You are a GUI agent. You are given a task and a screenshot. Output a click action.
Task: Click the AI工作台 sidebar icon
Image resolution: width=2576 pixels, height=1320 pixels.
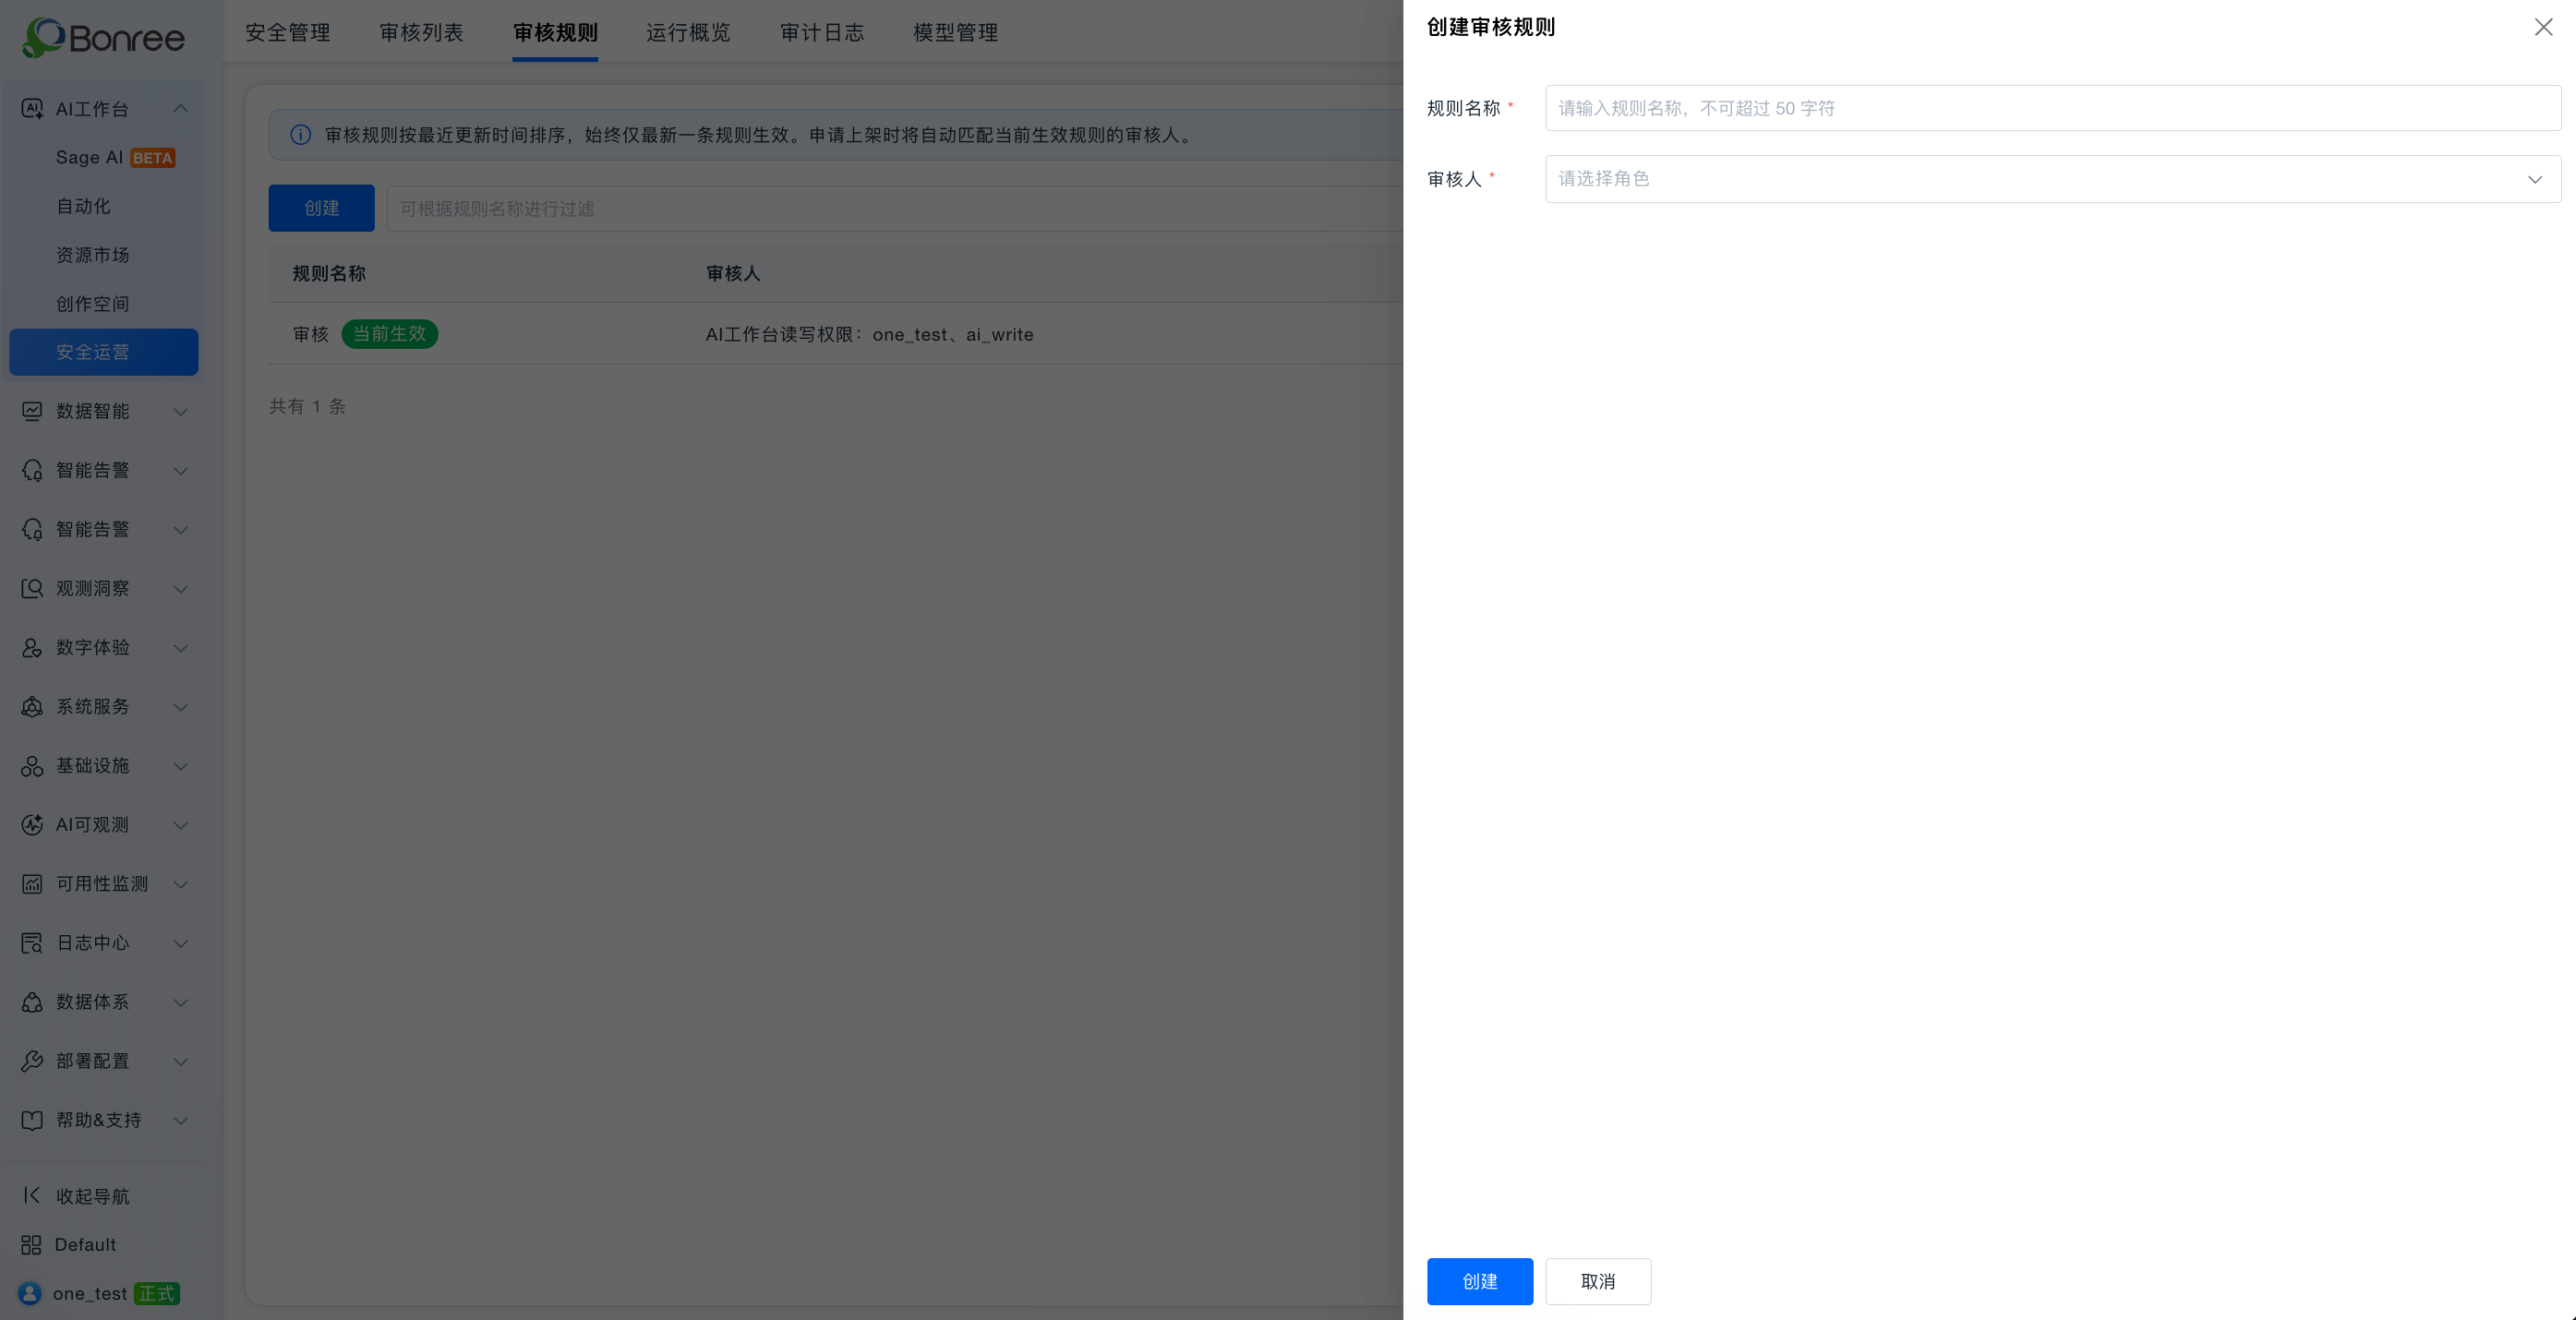(32, 109)
